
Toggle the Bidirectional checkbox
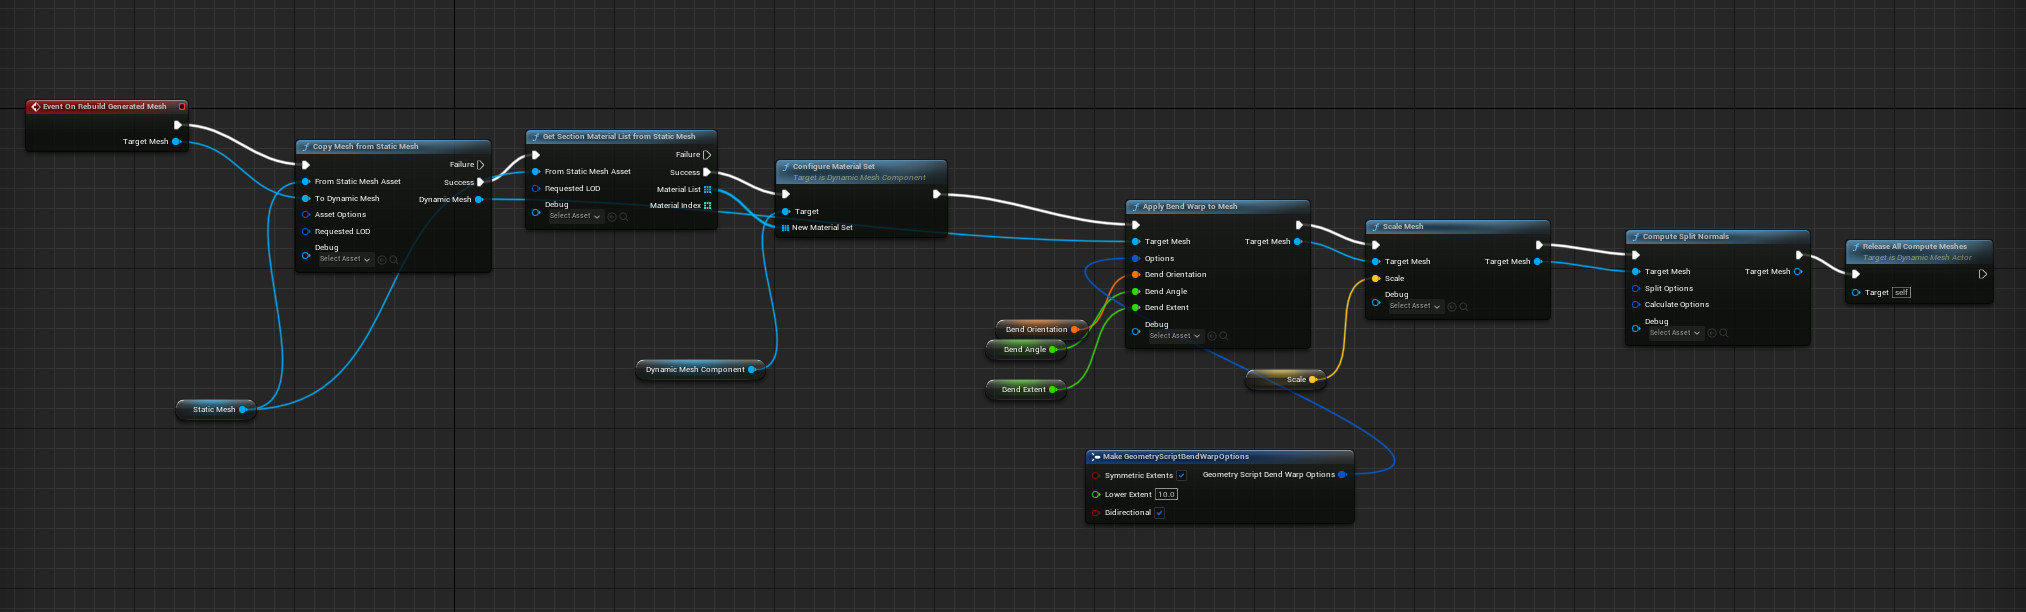click(1159, 512)
